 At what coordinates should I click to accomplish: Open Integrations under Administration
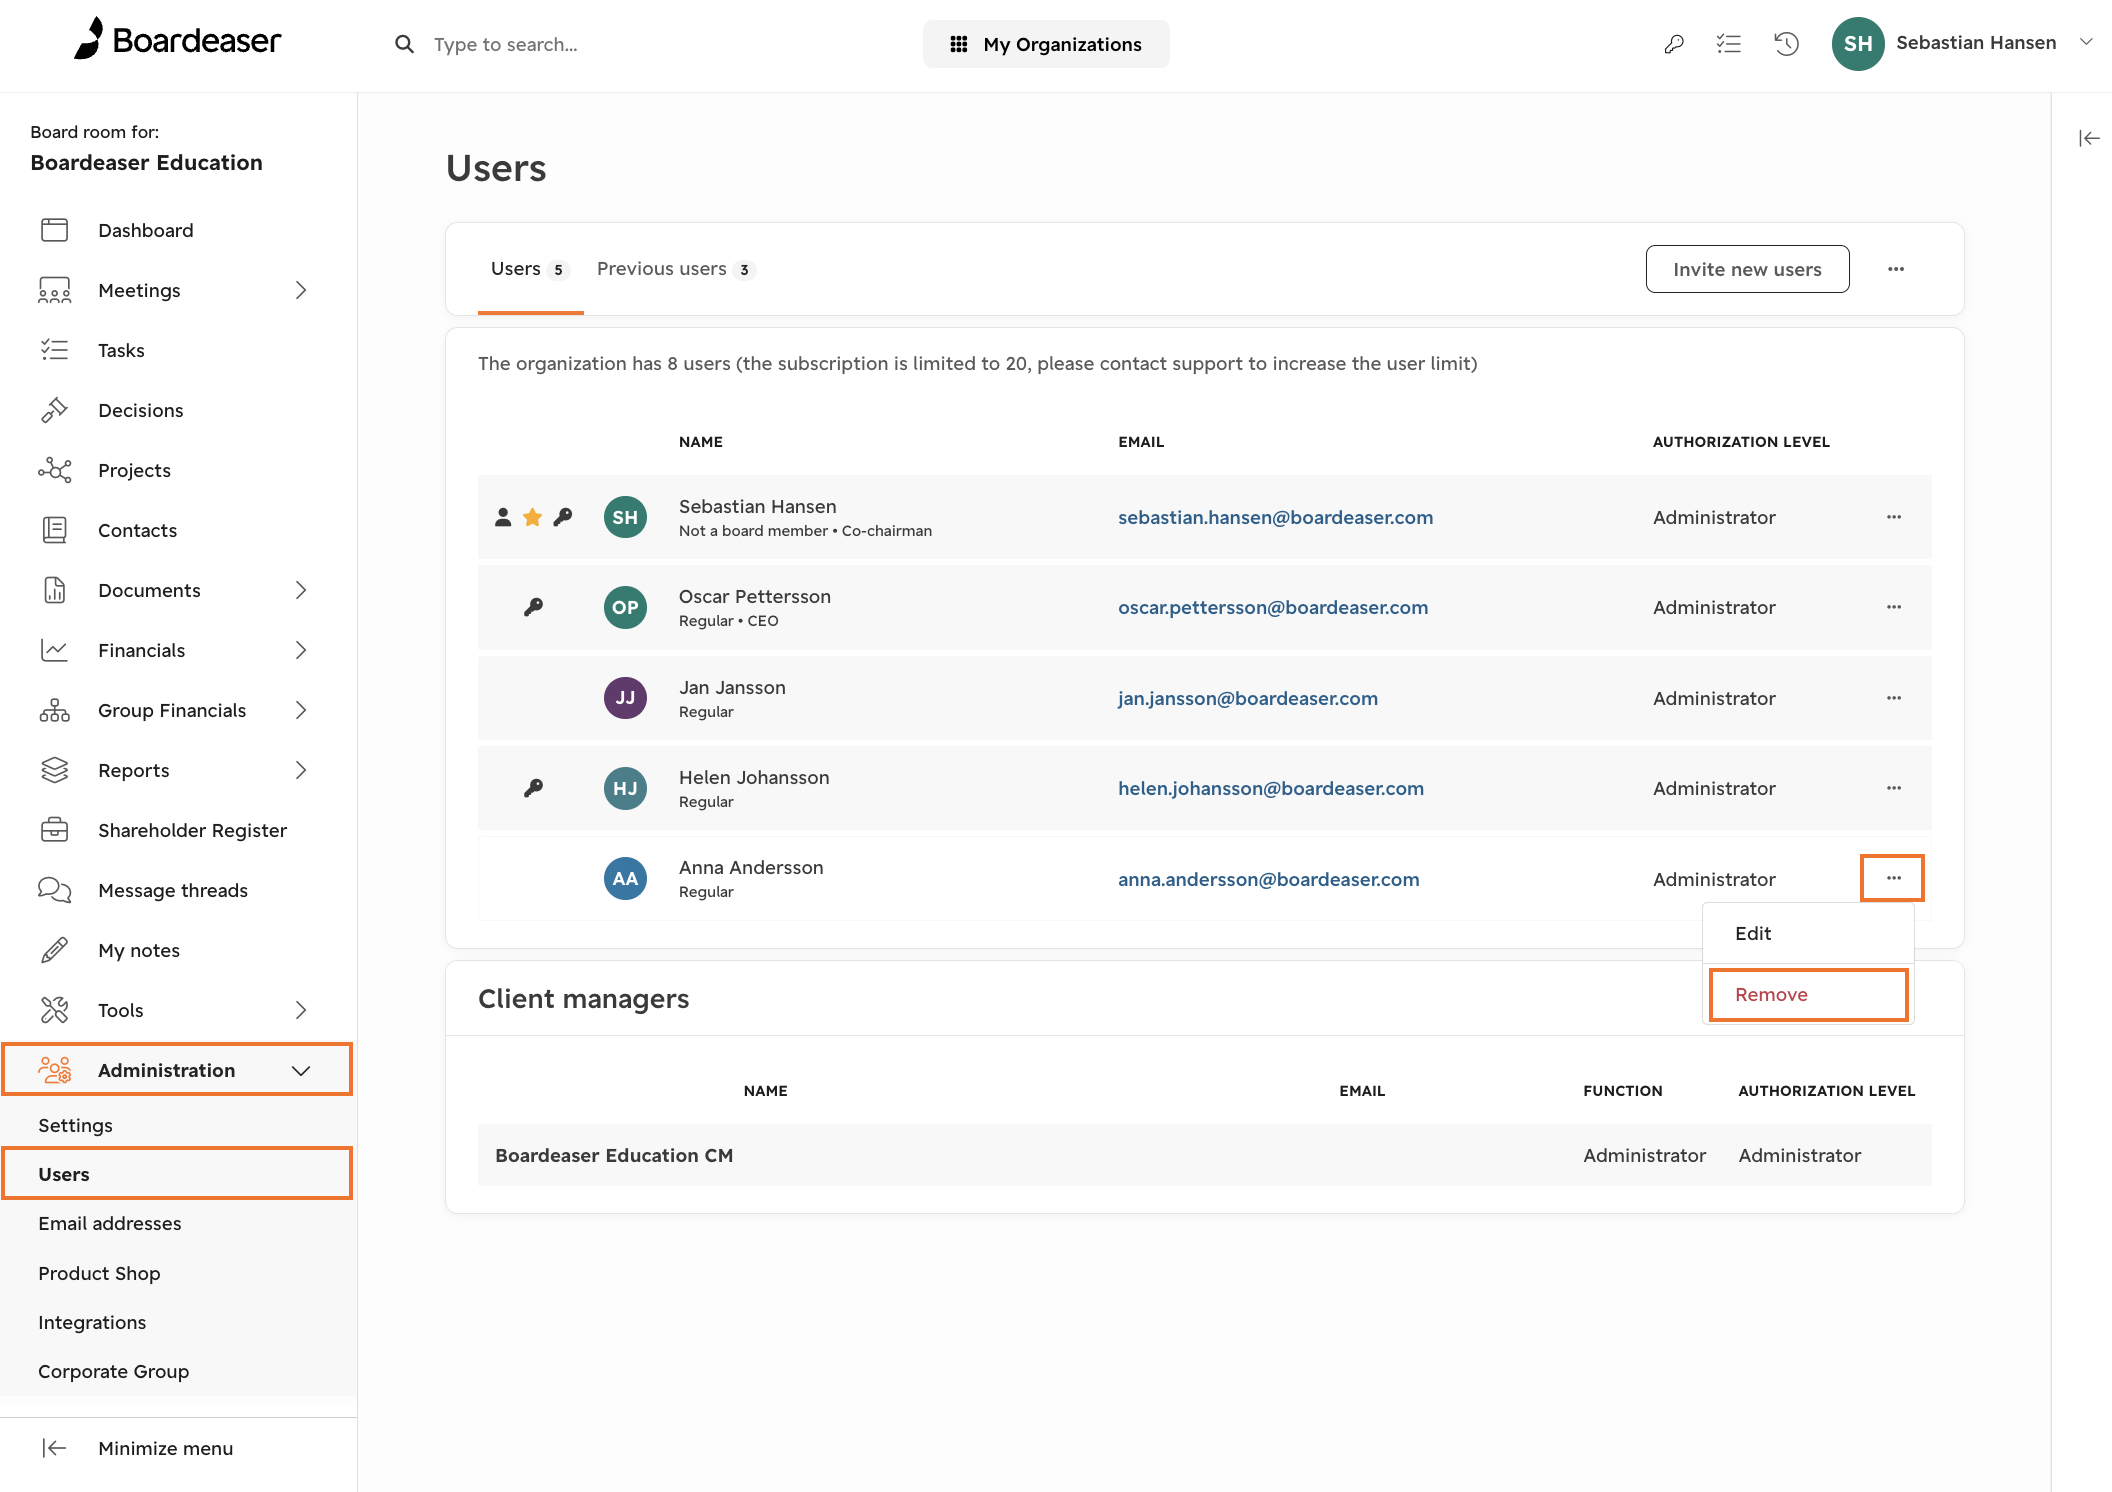92,1322
